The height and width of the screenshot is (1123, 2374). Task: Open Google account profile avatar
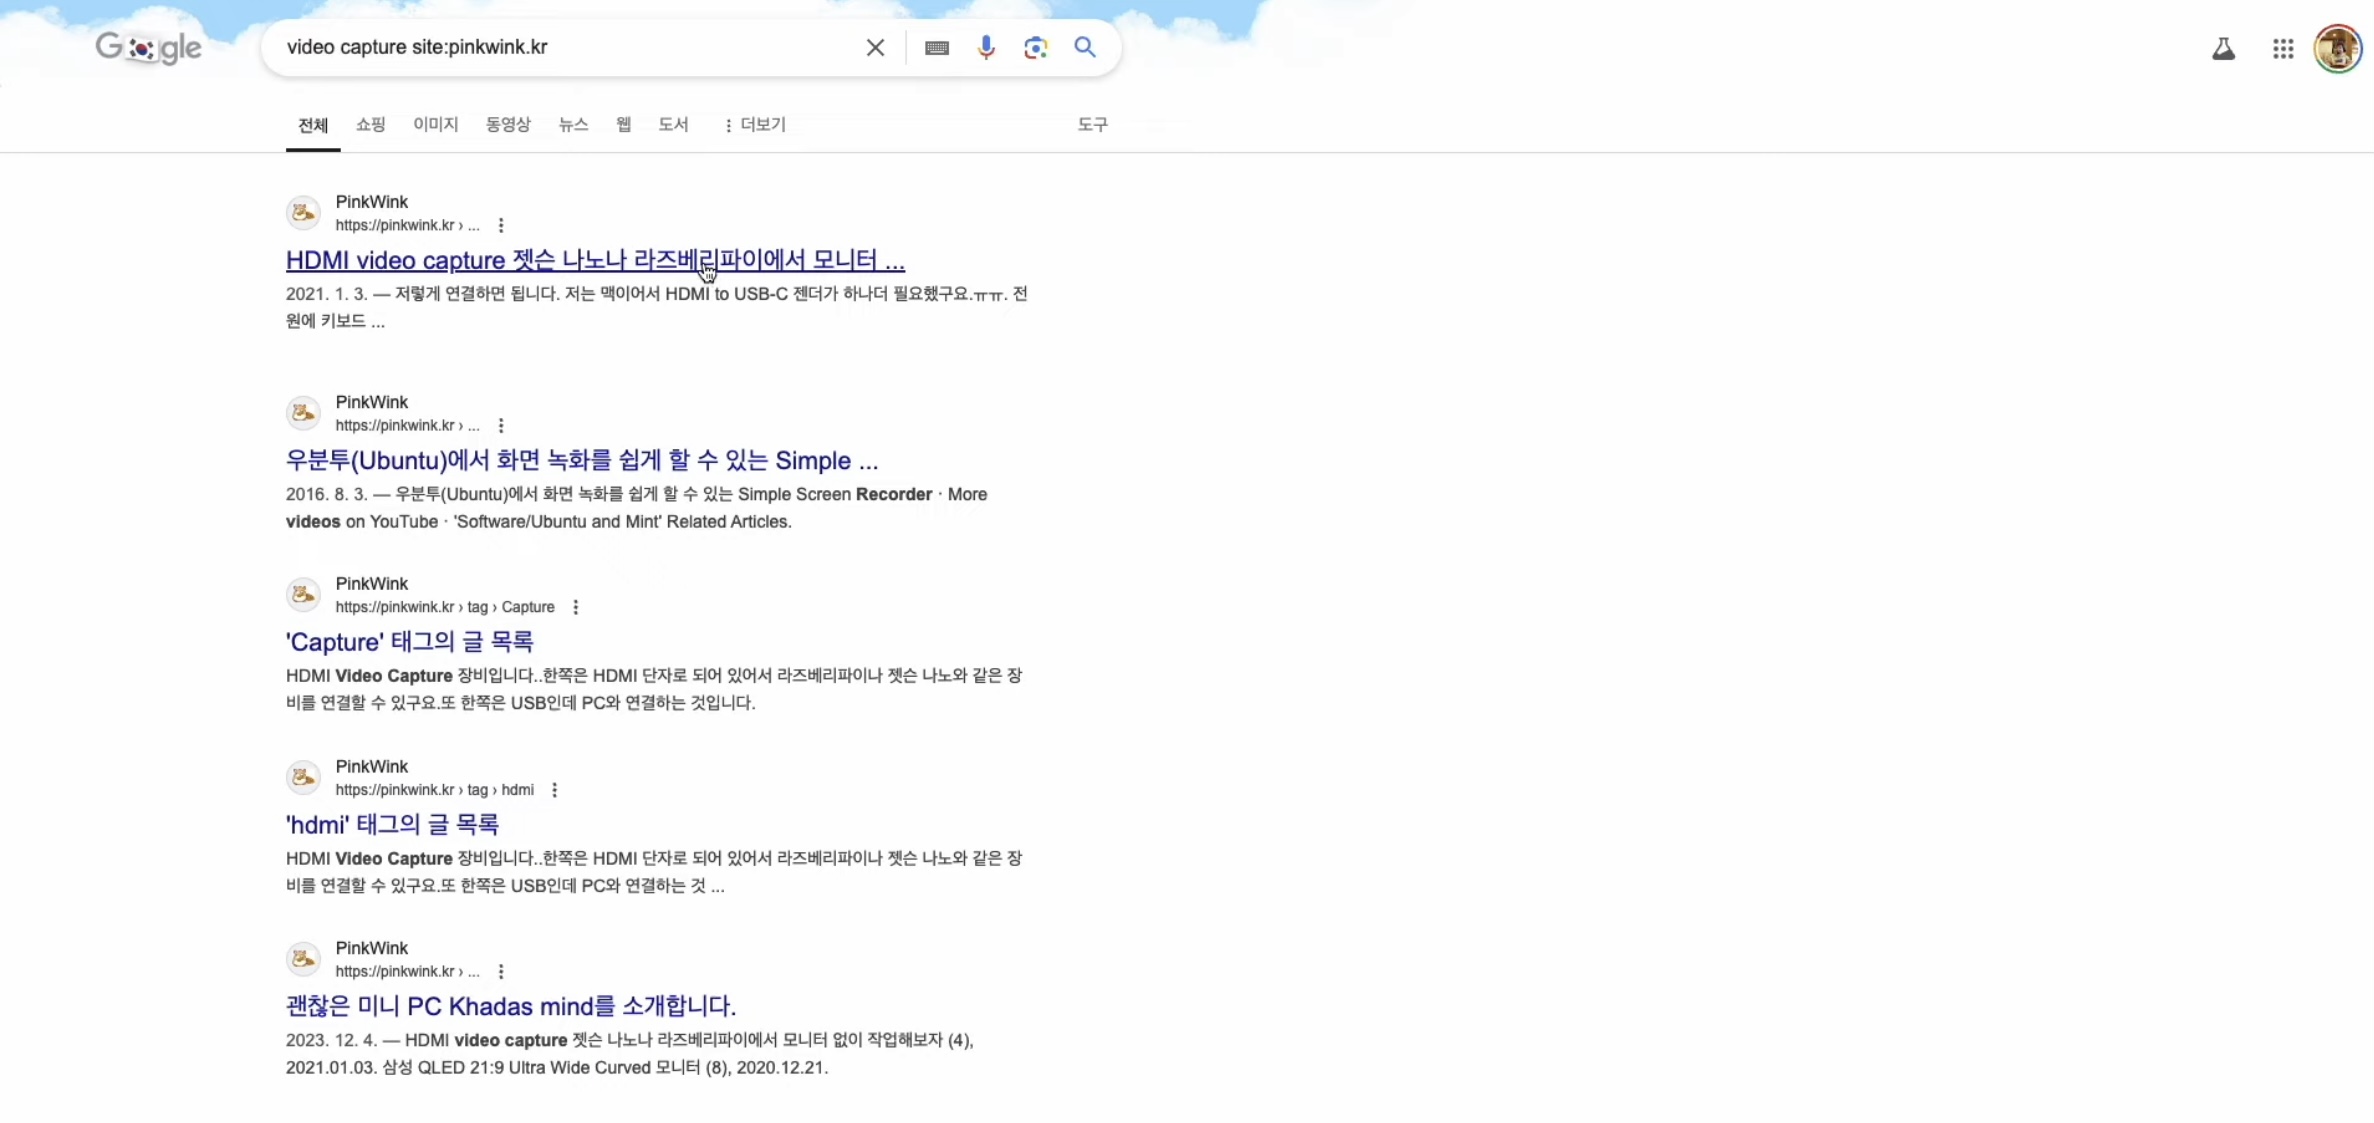2337,49
